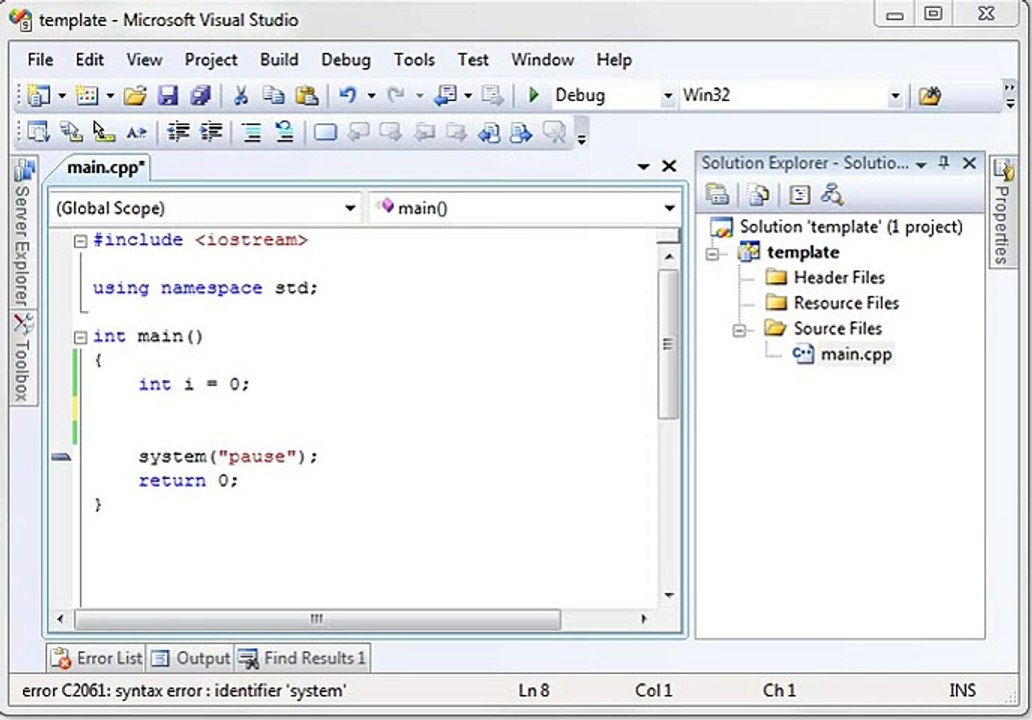The height and width of the screenshot is (720, 1032).
Task: Click the Show All Files icon in Solution Explorer
Action: pyautogui.click(x=758, y=195)
